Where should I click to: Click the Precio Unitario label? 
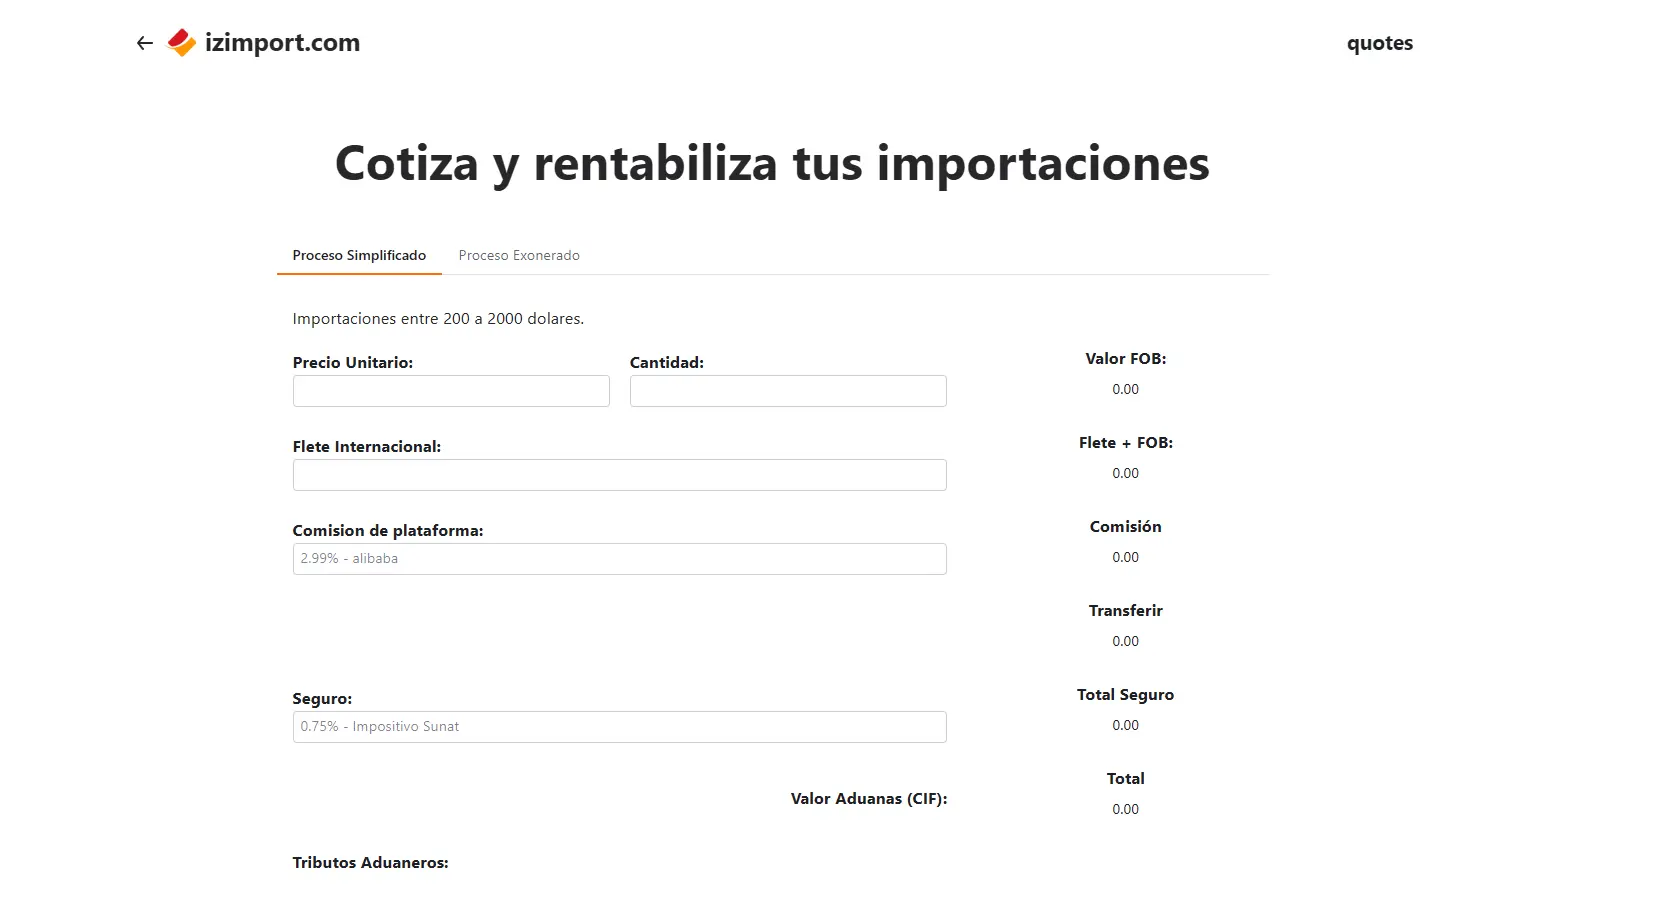(353, 363)
